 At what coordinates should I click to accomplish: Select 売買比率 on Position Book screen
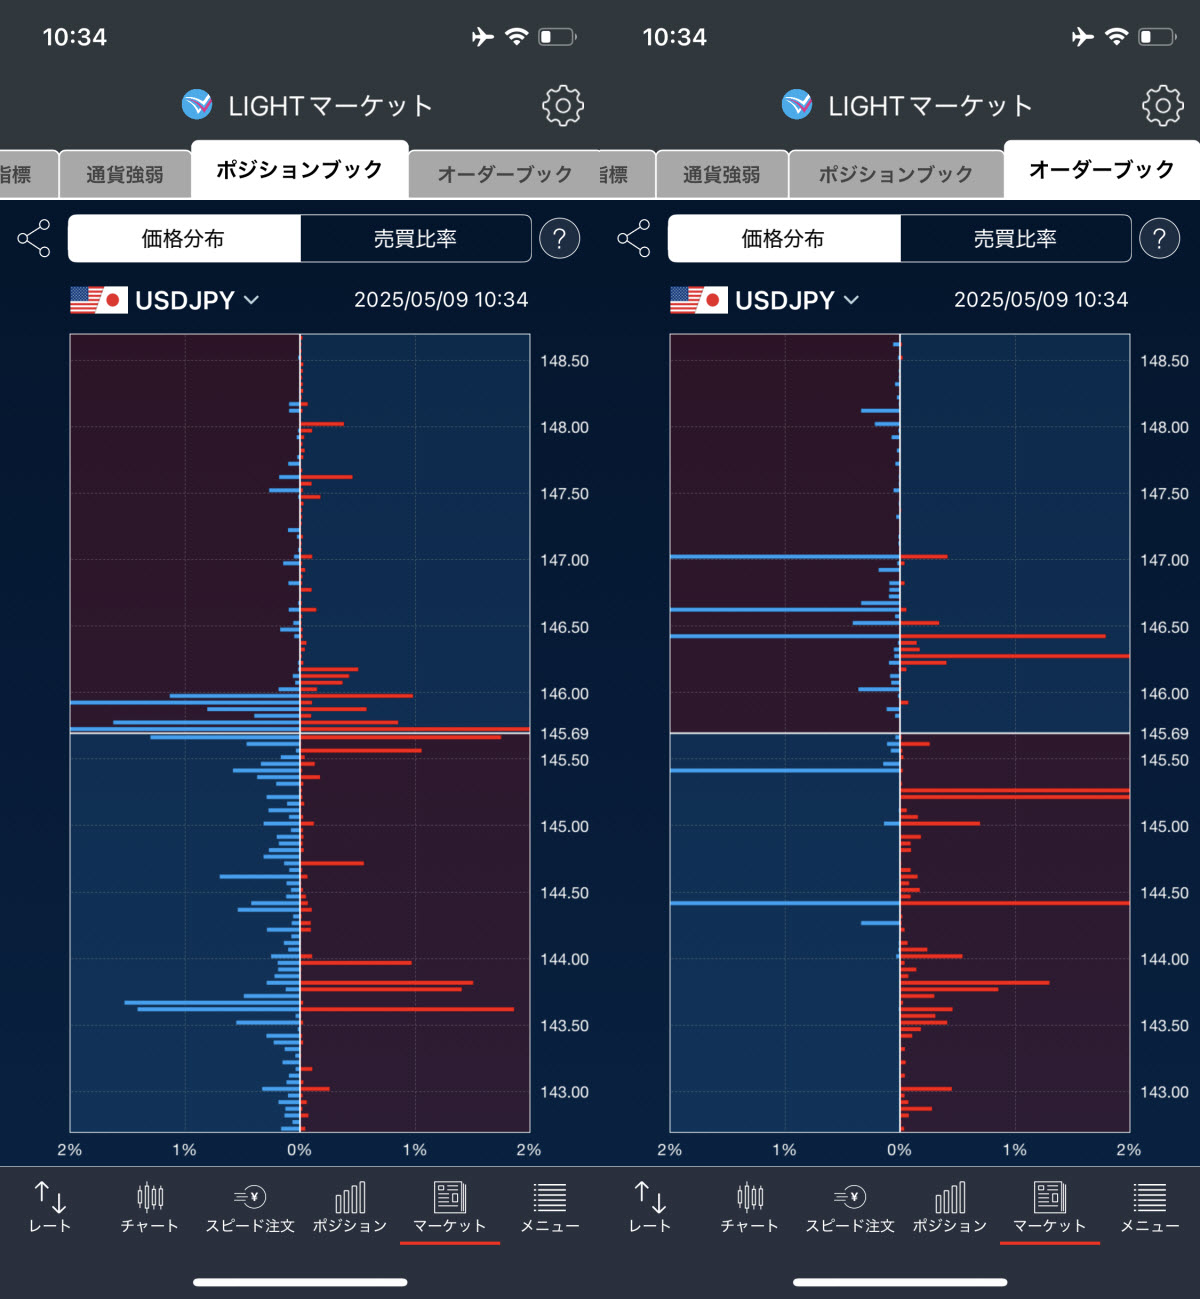pos(415,238)
